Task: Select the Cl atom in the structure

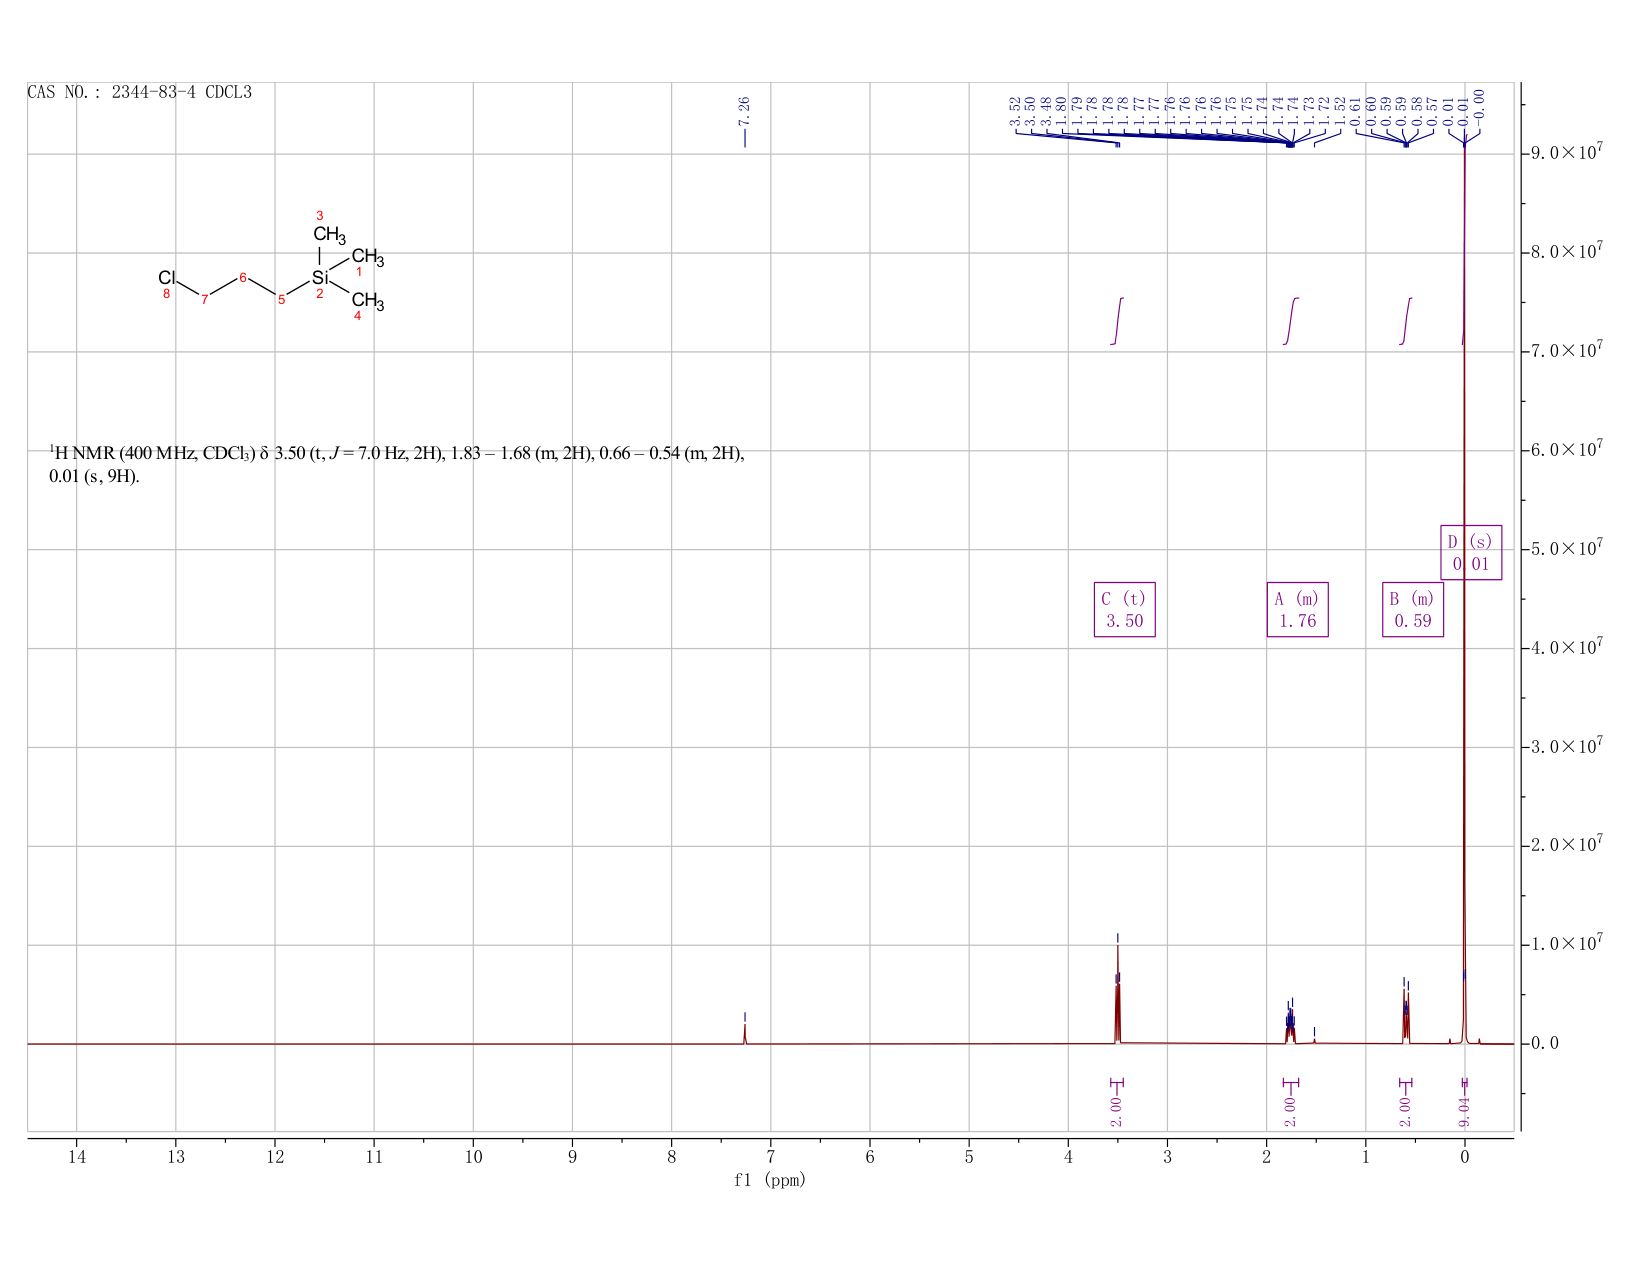Action: 167,277
